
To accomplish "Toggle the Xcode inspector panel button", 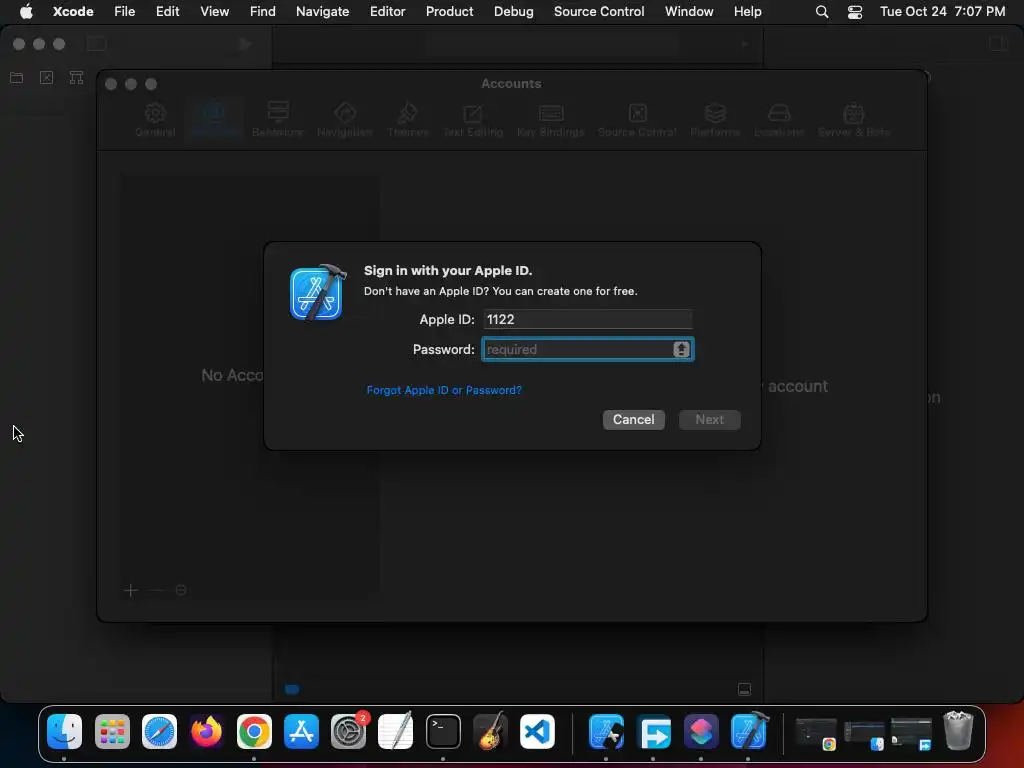I will coord(999,44).
